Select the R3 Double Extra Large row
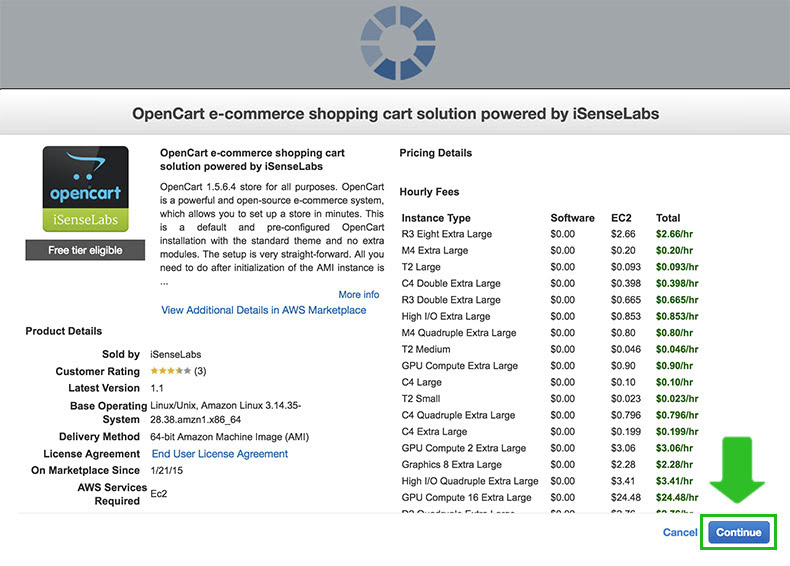Screen dimensions: 790x566 coord(550,300)
